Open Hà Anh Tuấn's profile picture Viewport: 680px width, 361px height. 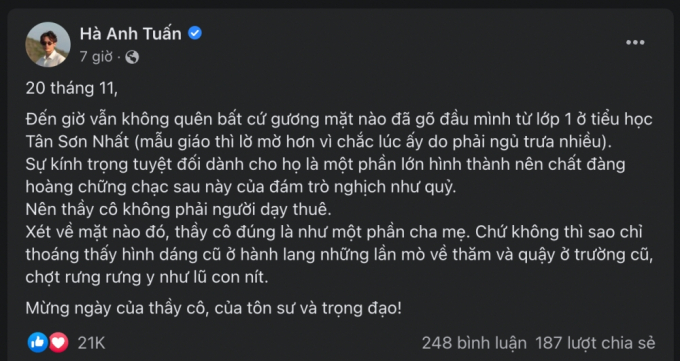pos(48,44)
